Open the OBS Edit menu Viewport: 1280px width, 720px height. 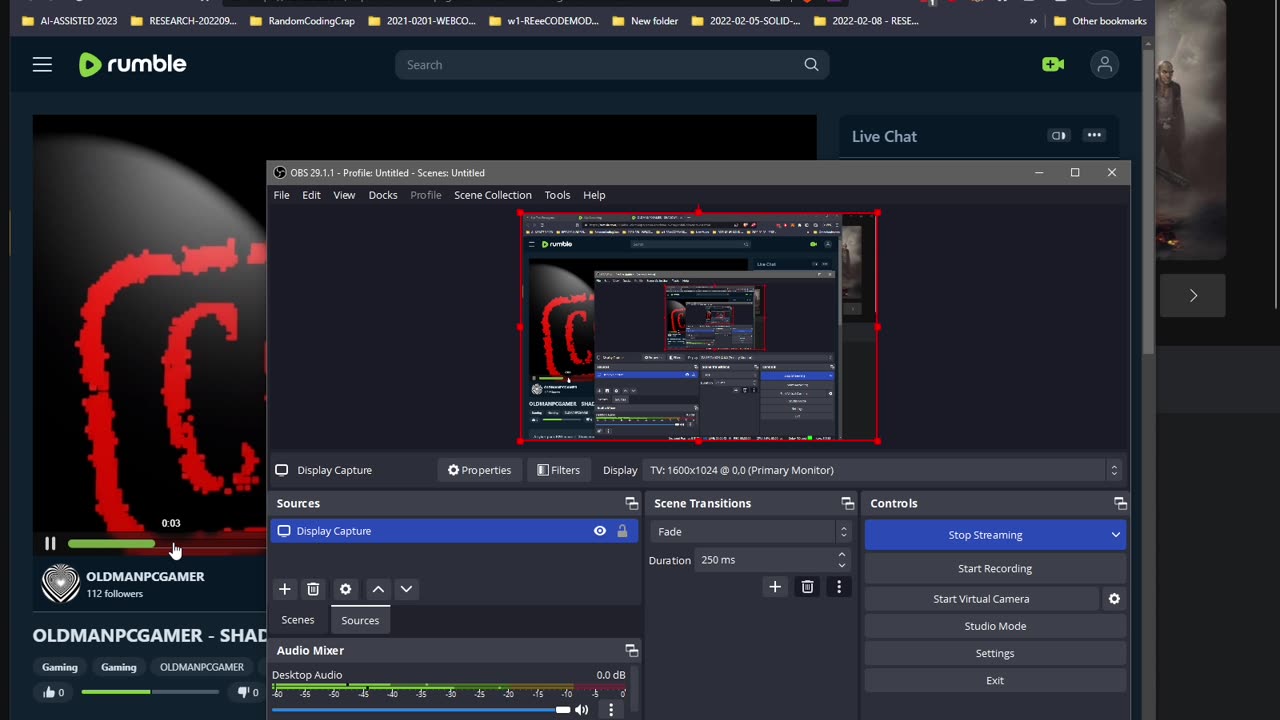pyautogui.click(x=312, y=195)
